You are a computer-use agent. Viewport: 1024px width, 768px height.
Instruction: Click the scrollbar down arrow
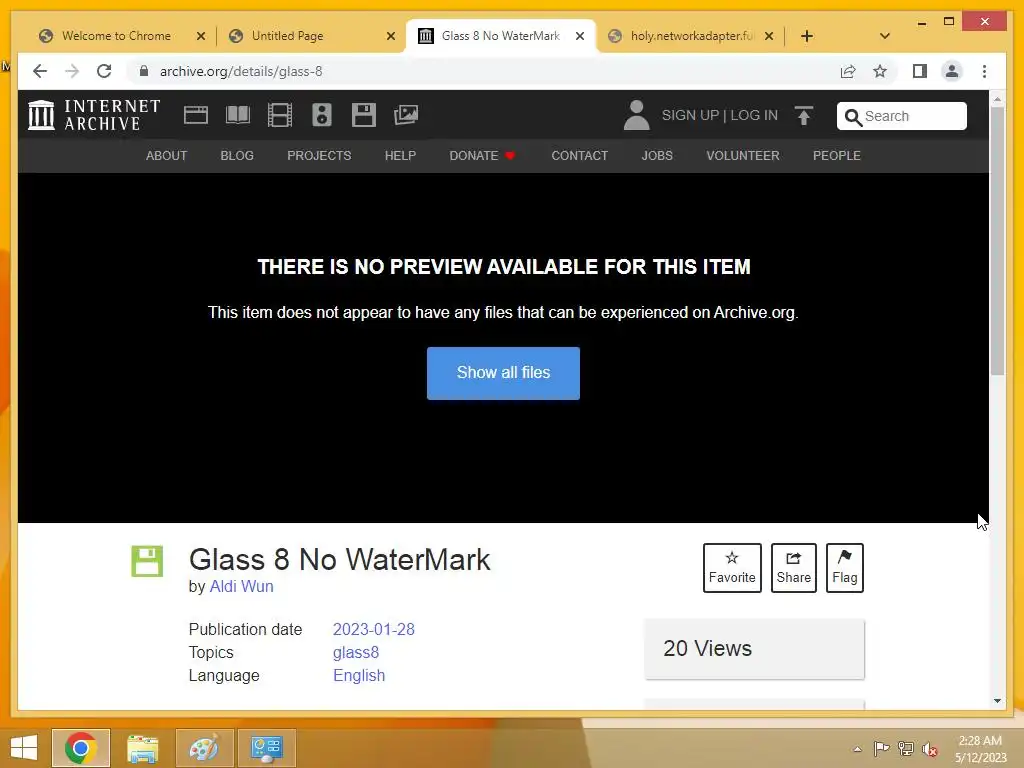pyautogui.click(x=997, y=701)
